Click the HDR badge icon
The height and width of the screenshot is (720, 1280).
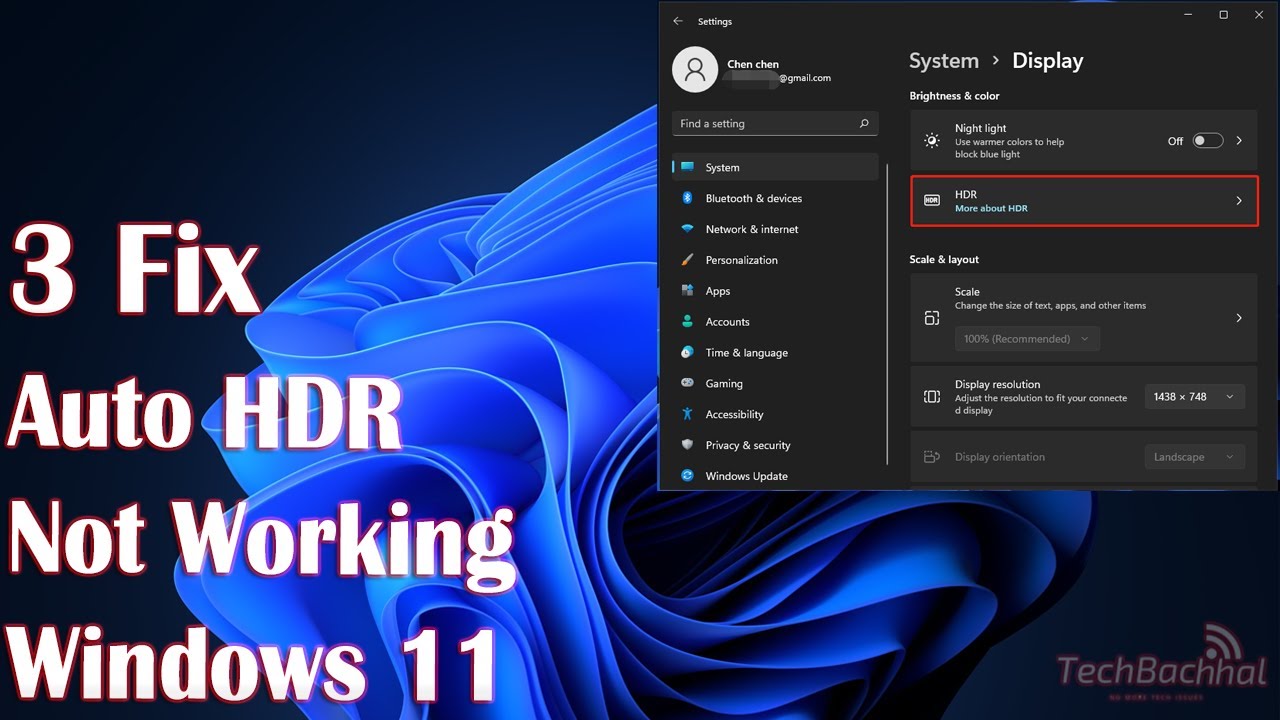coord(932,201)
